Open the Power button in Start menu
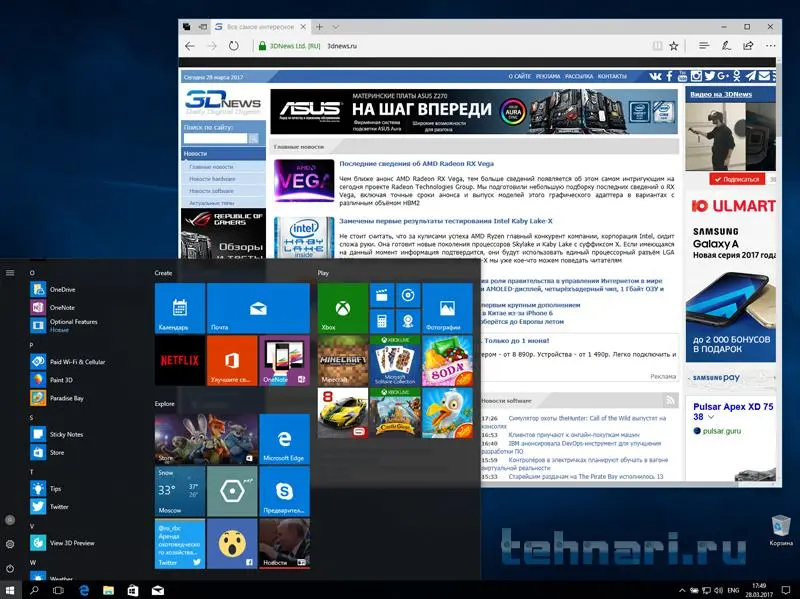 pos(10,568)
